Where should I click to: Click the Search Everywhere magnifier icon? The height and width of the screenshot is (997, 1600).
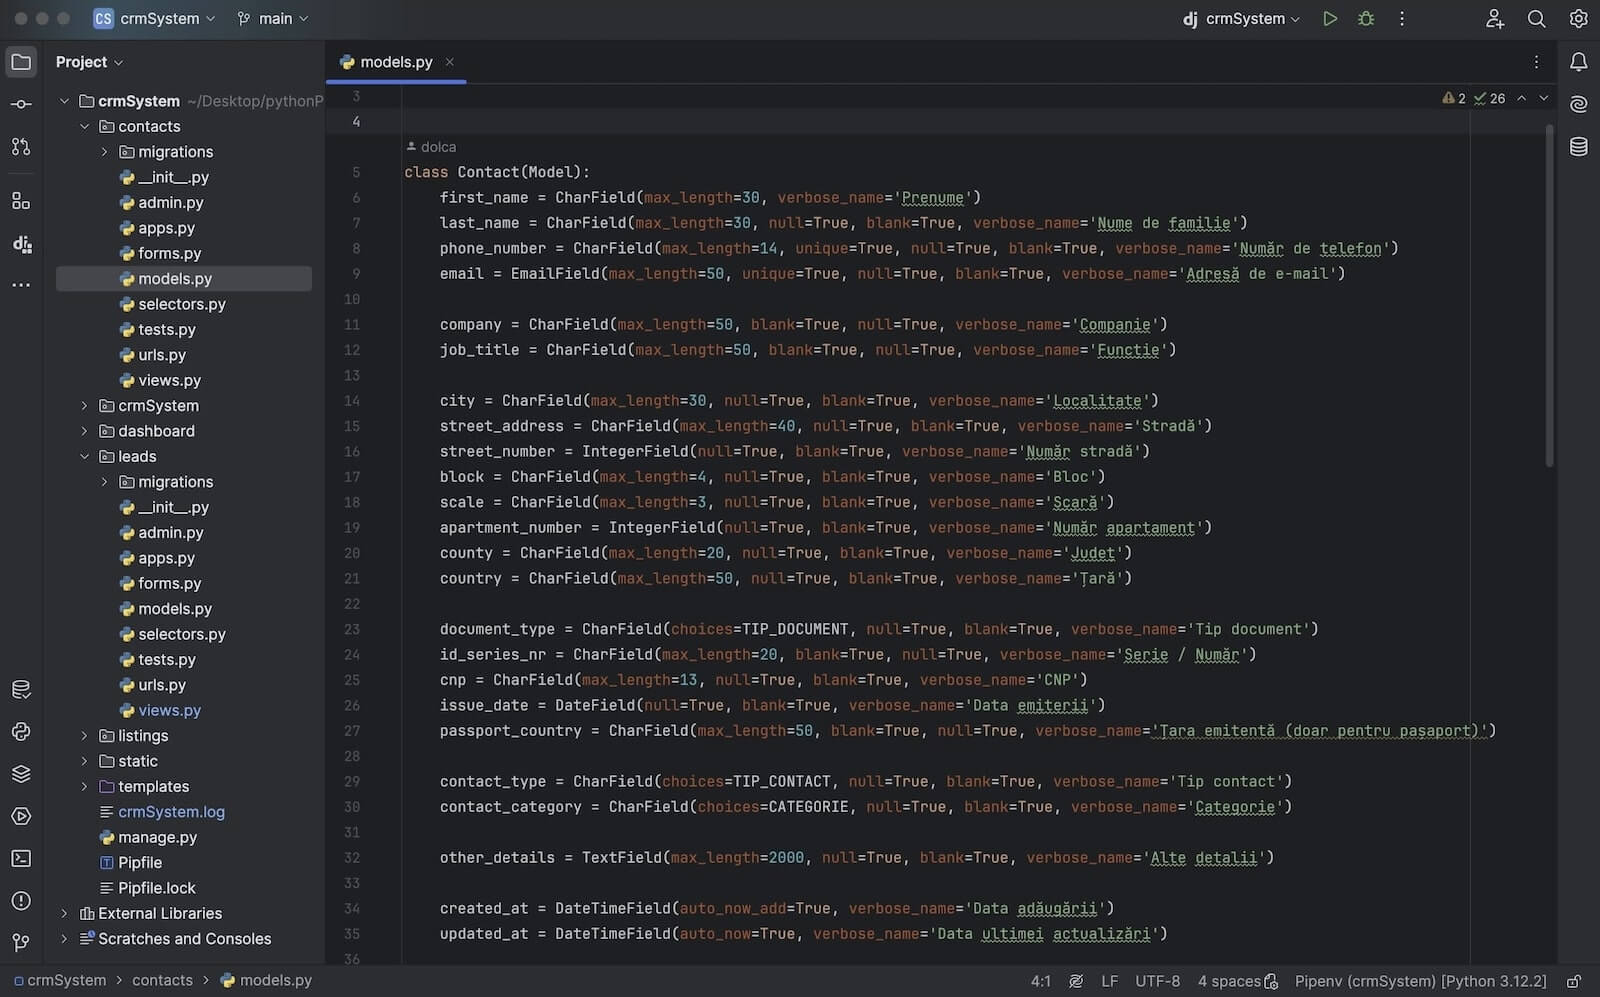[x=1536, y=19]
